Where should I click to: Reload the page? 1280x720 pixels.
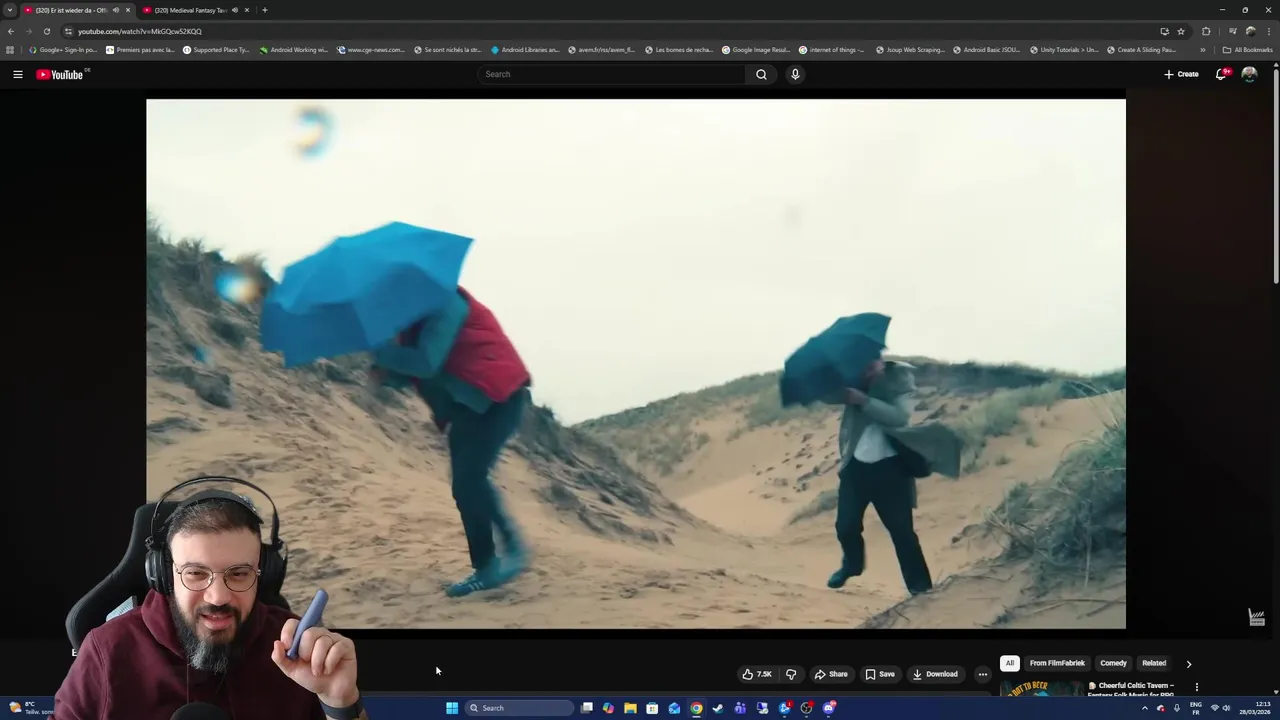(46, 31)
